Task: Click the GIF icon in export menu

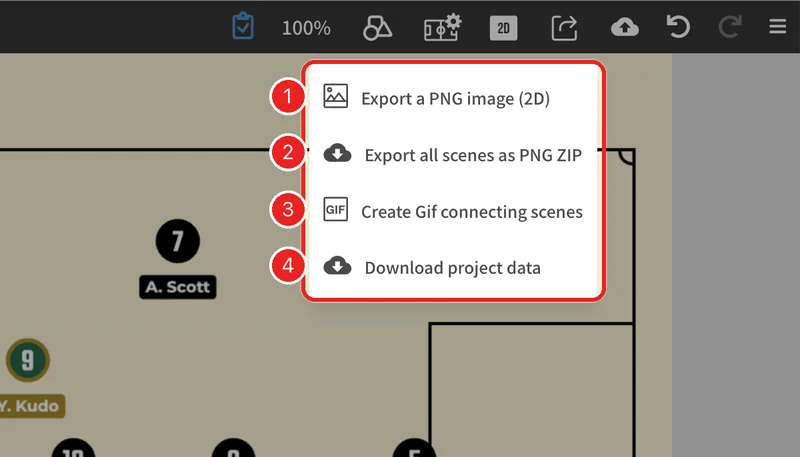Action: [x=336, y=209]
